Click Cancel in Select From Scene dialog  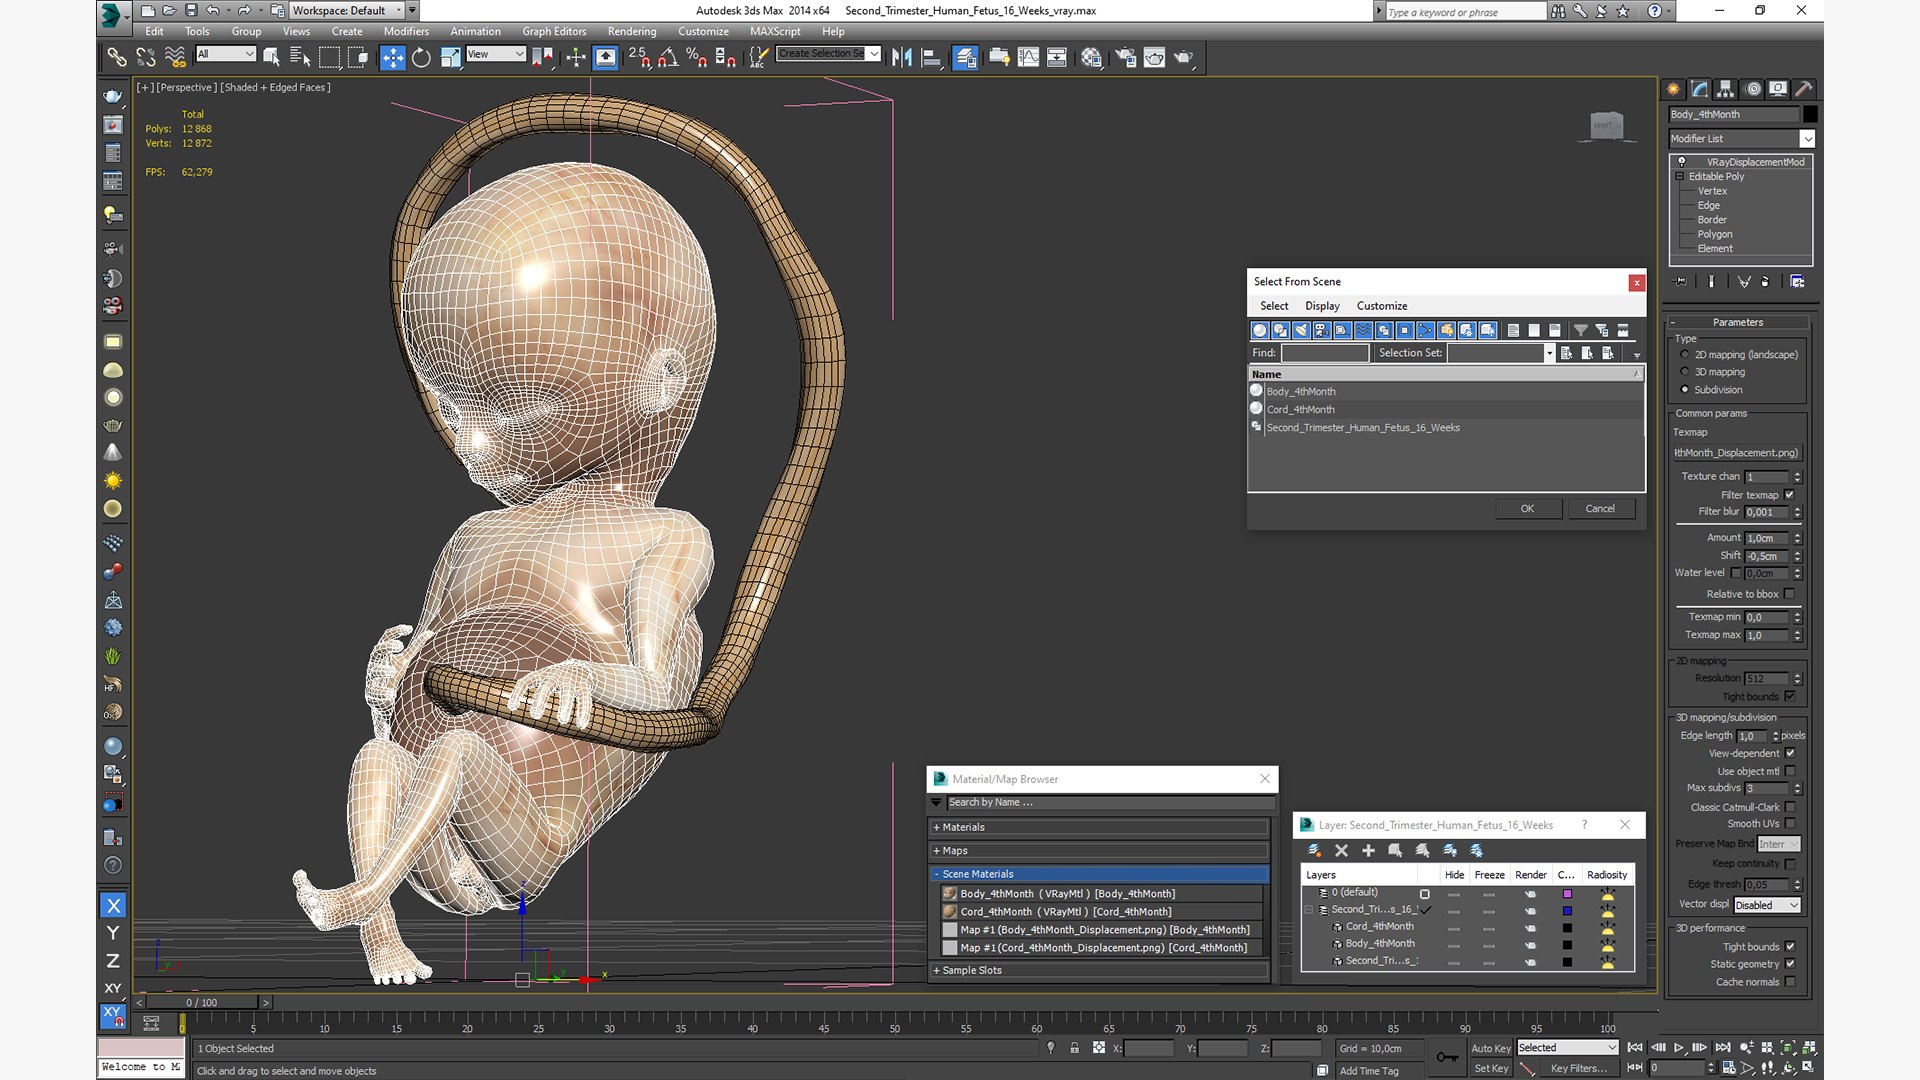click(1600, 509)
